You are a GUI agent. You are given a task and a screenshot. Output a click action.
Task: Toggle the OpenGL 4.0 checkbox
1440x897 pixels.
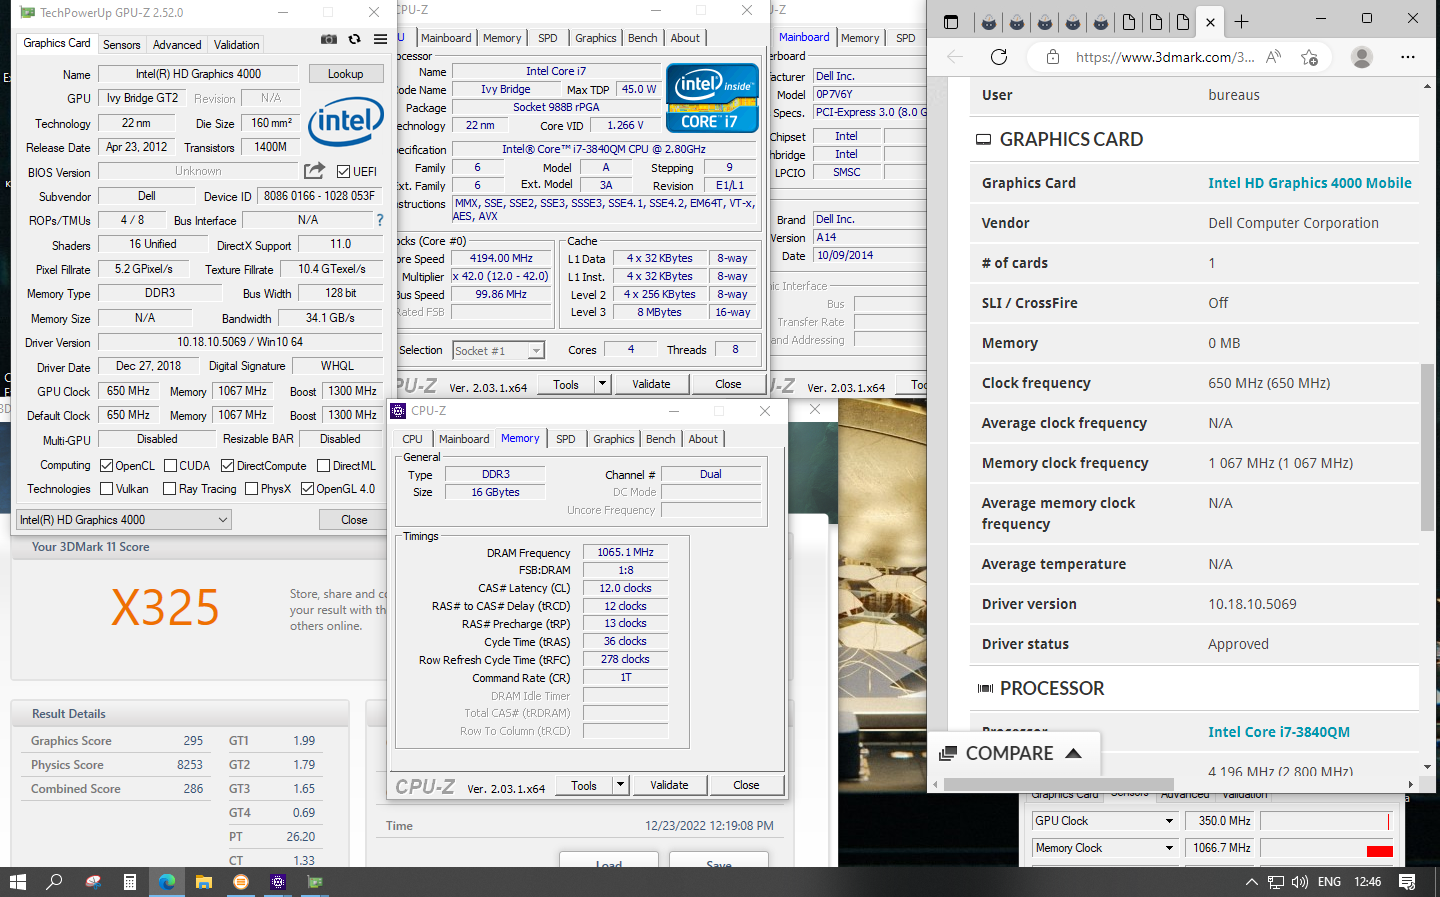[x=307, y=489]
